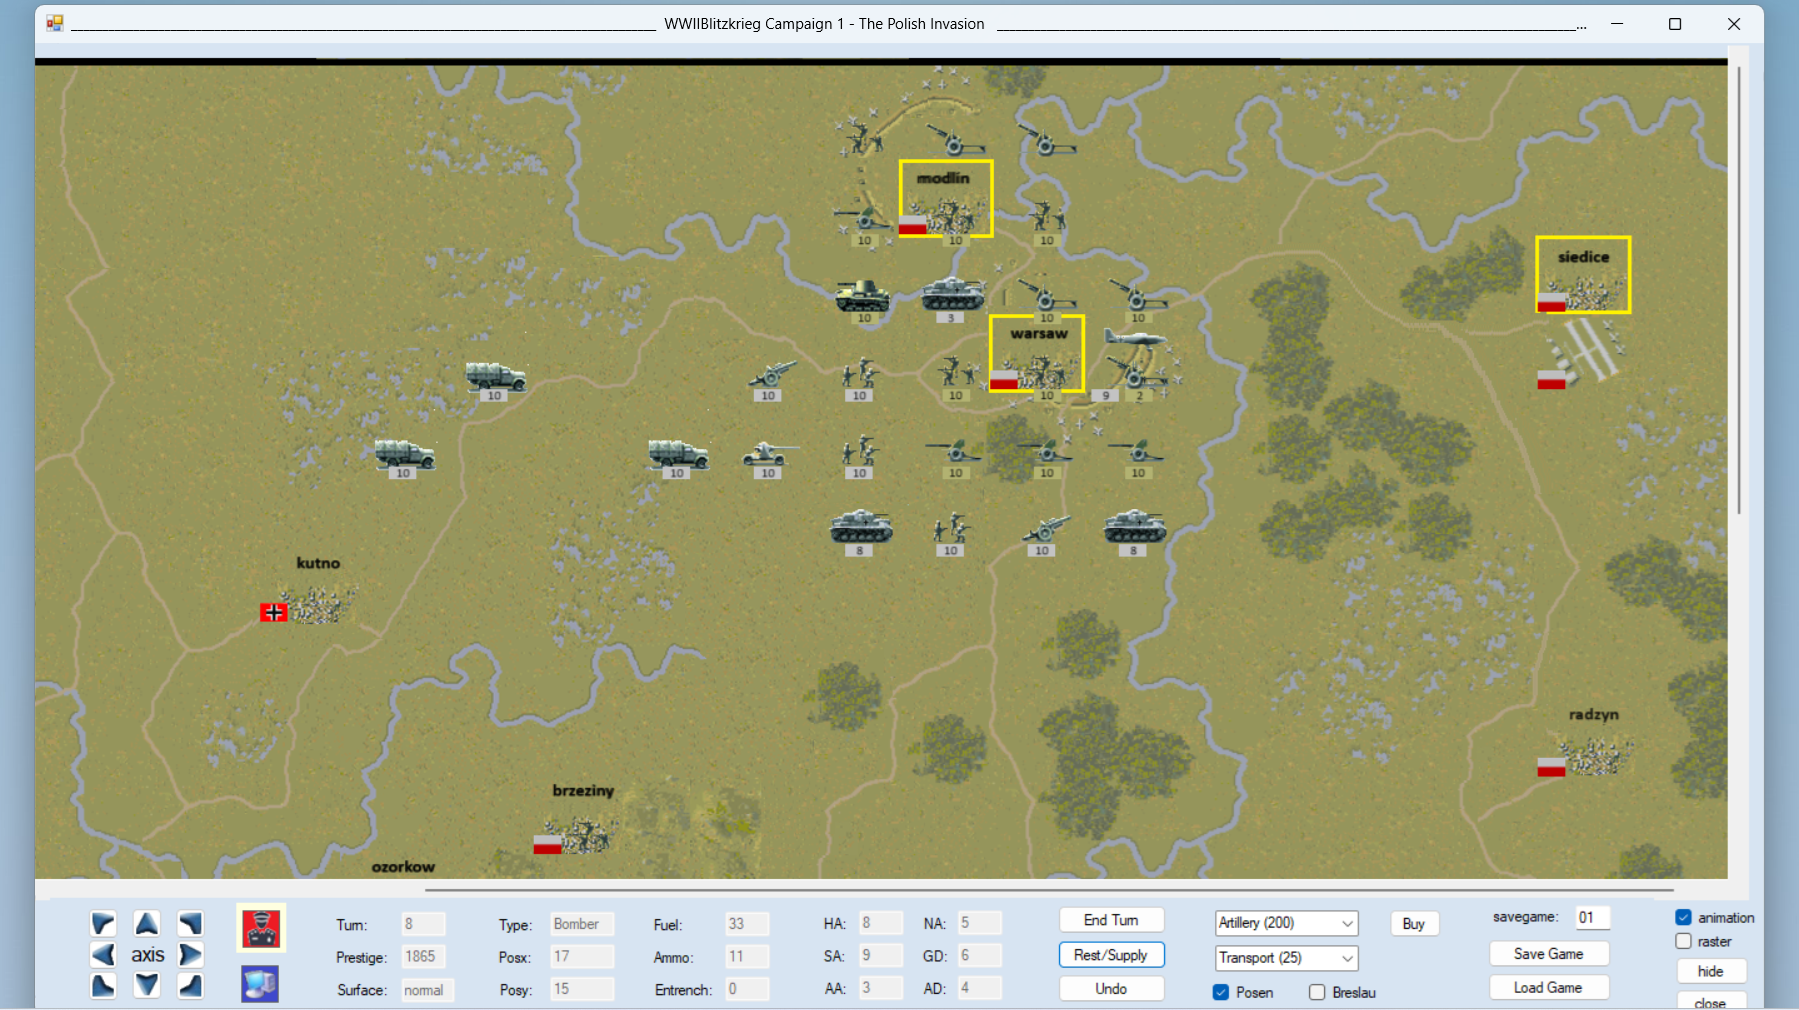This screenshot has width=1799, height=1010.
Task: Open the Artillery (200) unit dropdown
Action: click(1286, 923)
